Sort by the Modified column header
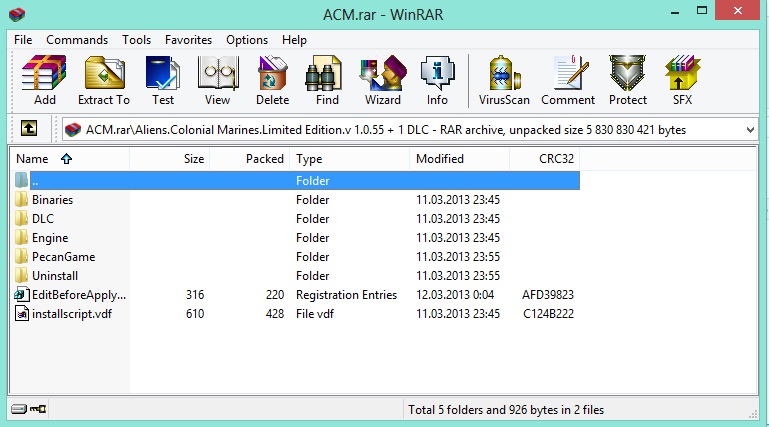 pyautogui.click(x=440, y=159)
